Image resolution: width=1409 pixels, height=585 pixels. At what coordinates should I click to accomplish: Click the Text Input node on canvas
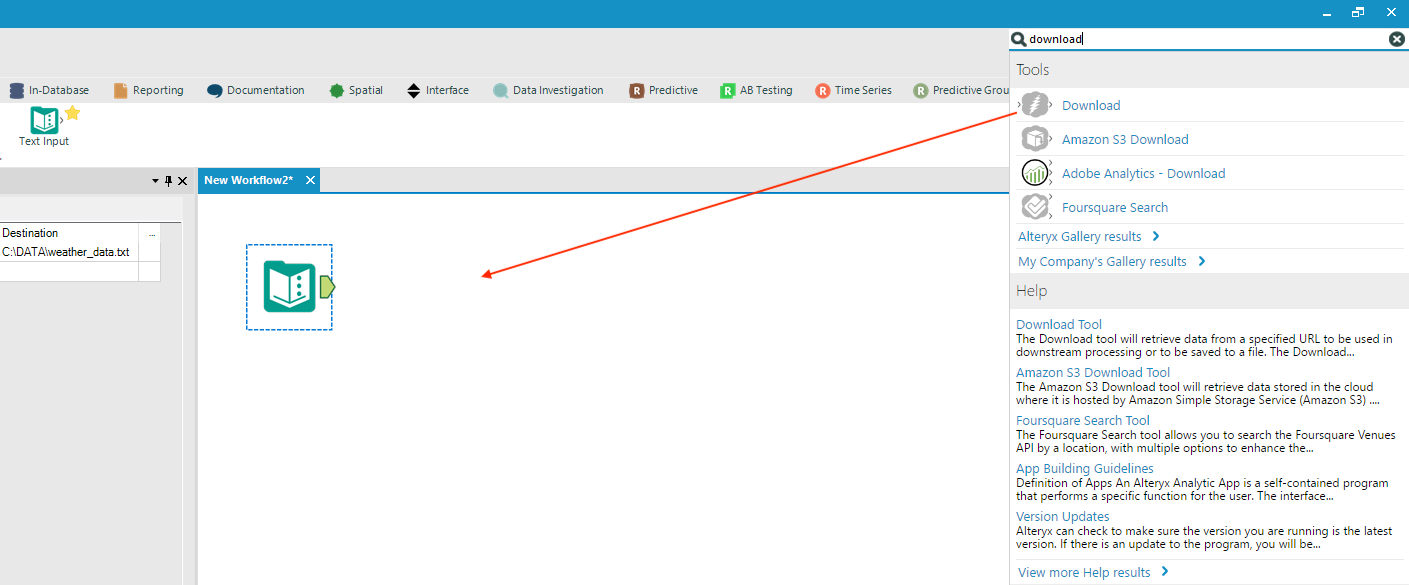tap(289, 287)
